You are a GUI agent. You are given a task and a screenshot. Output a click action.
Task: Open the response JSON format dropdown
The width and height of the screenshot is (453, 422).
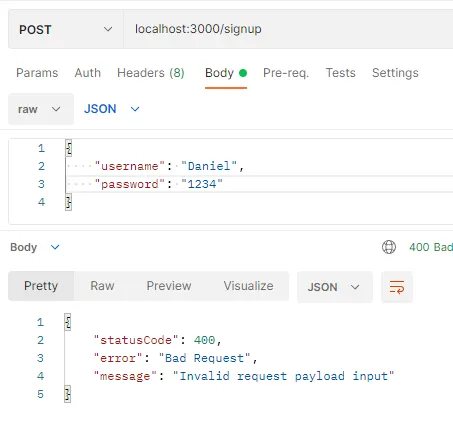click(x=335, y=287)
